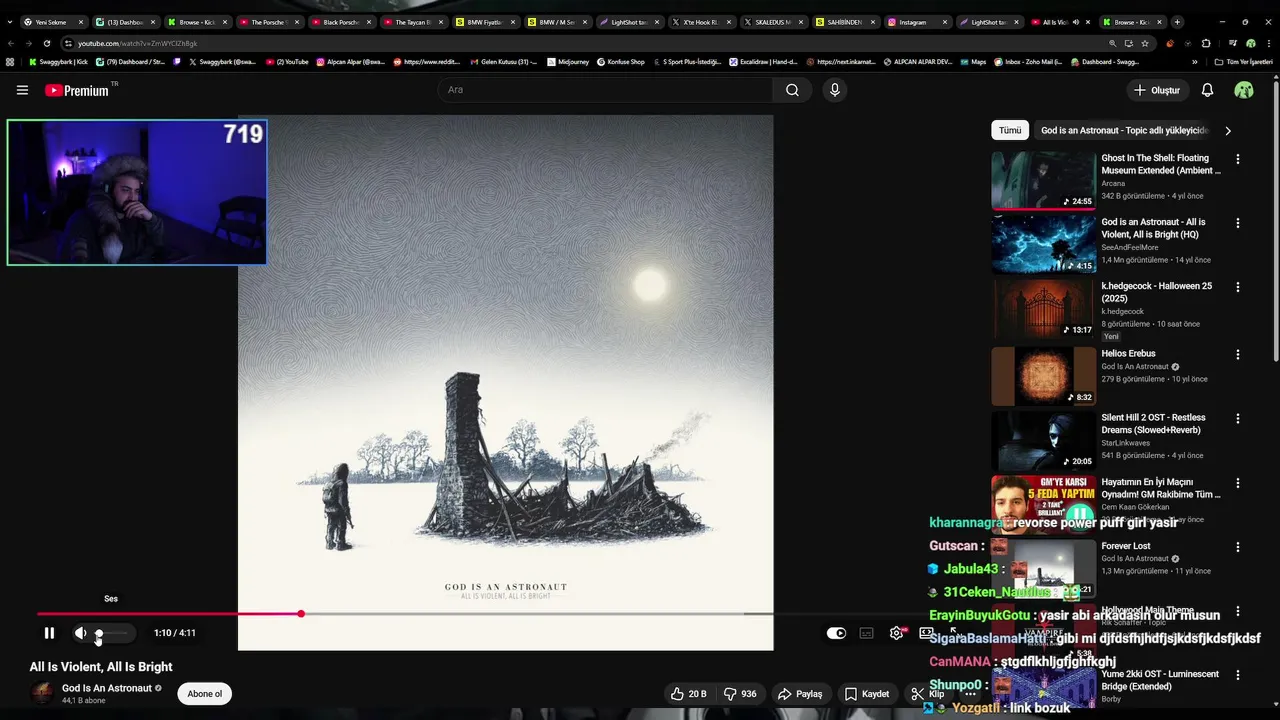
Task: Open Helios Erebus video title
Action: tap(1128, 353)
